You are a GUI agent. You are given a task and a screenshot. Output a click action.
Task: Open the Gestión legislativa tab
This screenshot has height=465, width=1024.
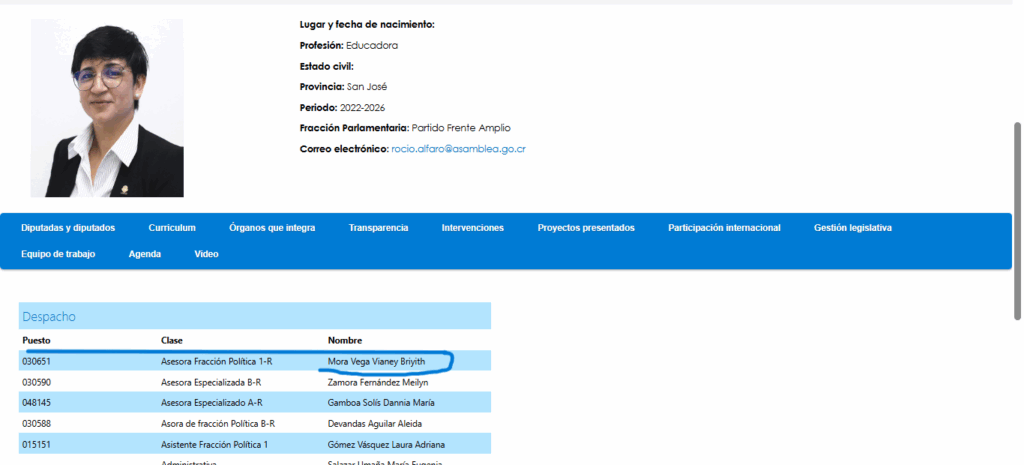tap(853, 228)
